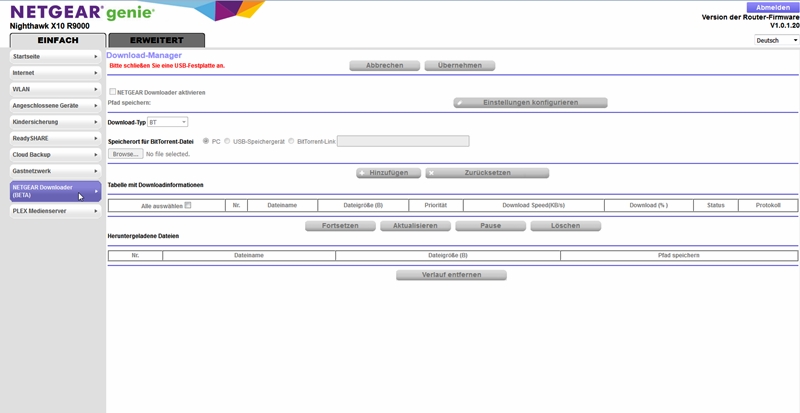Click the BitTorrent-Link text field
The height and width of the screenshot is (413, 800).
click(403, 141)
